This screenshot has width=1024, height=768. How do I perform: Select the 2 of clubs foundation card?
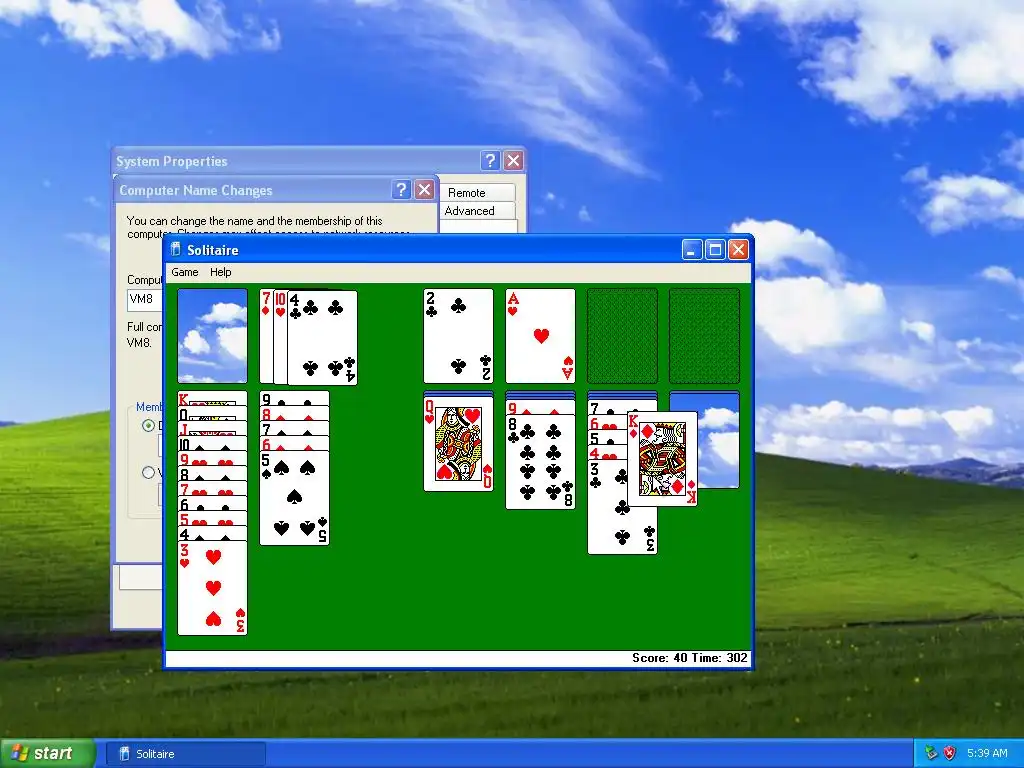pyautogui.click(x=458, y=336)
